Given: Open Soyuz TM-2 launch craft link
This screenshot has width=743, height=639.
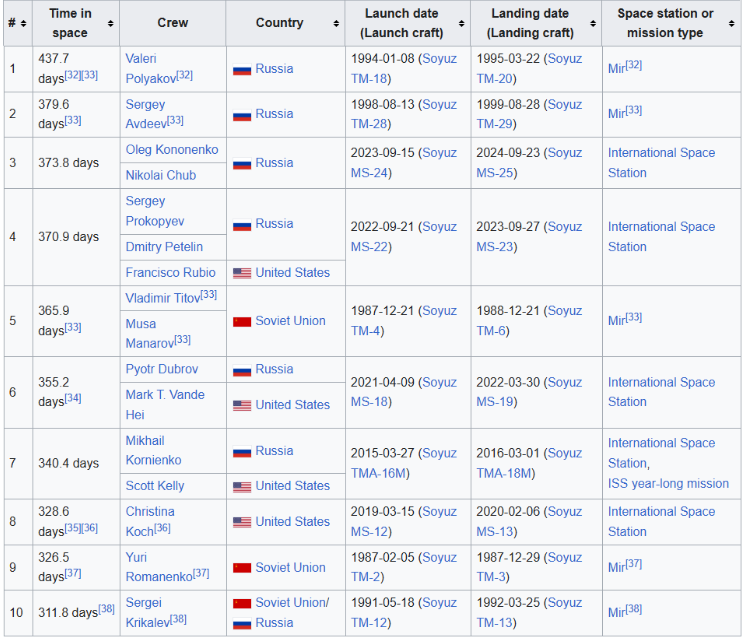Looking at the screenshot, I should coord(404,567).
